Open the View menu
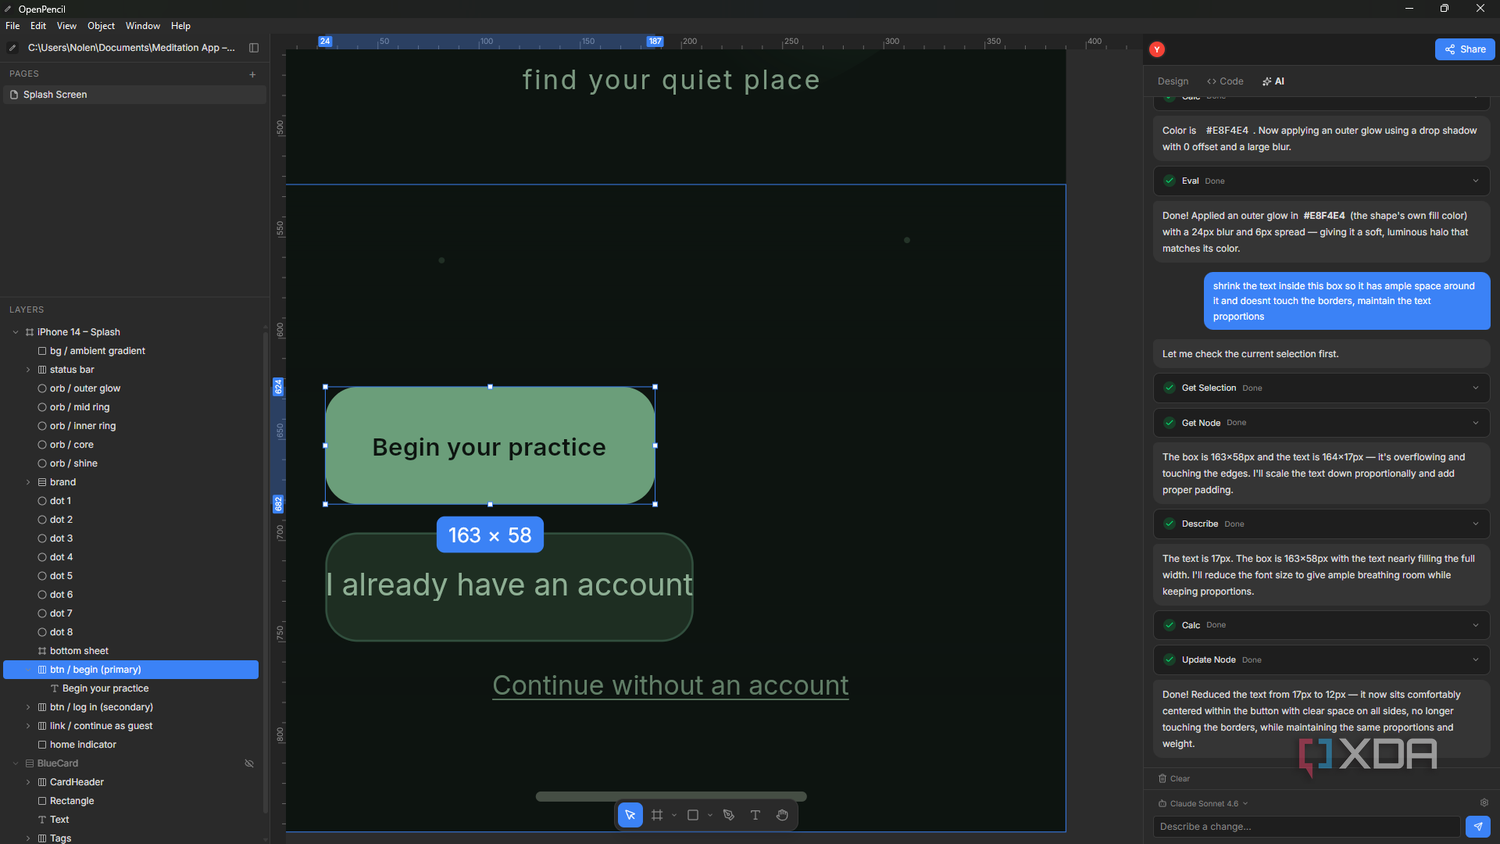Image resolution: width=1500 pixels, height=844 pixels. (x=67, y=26)
